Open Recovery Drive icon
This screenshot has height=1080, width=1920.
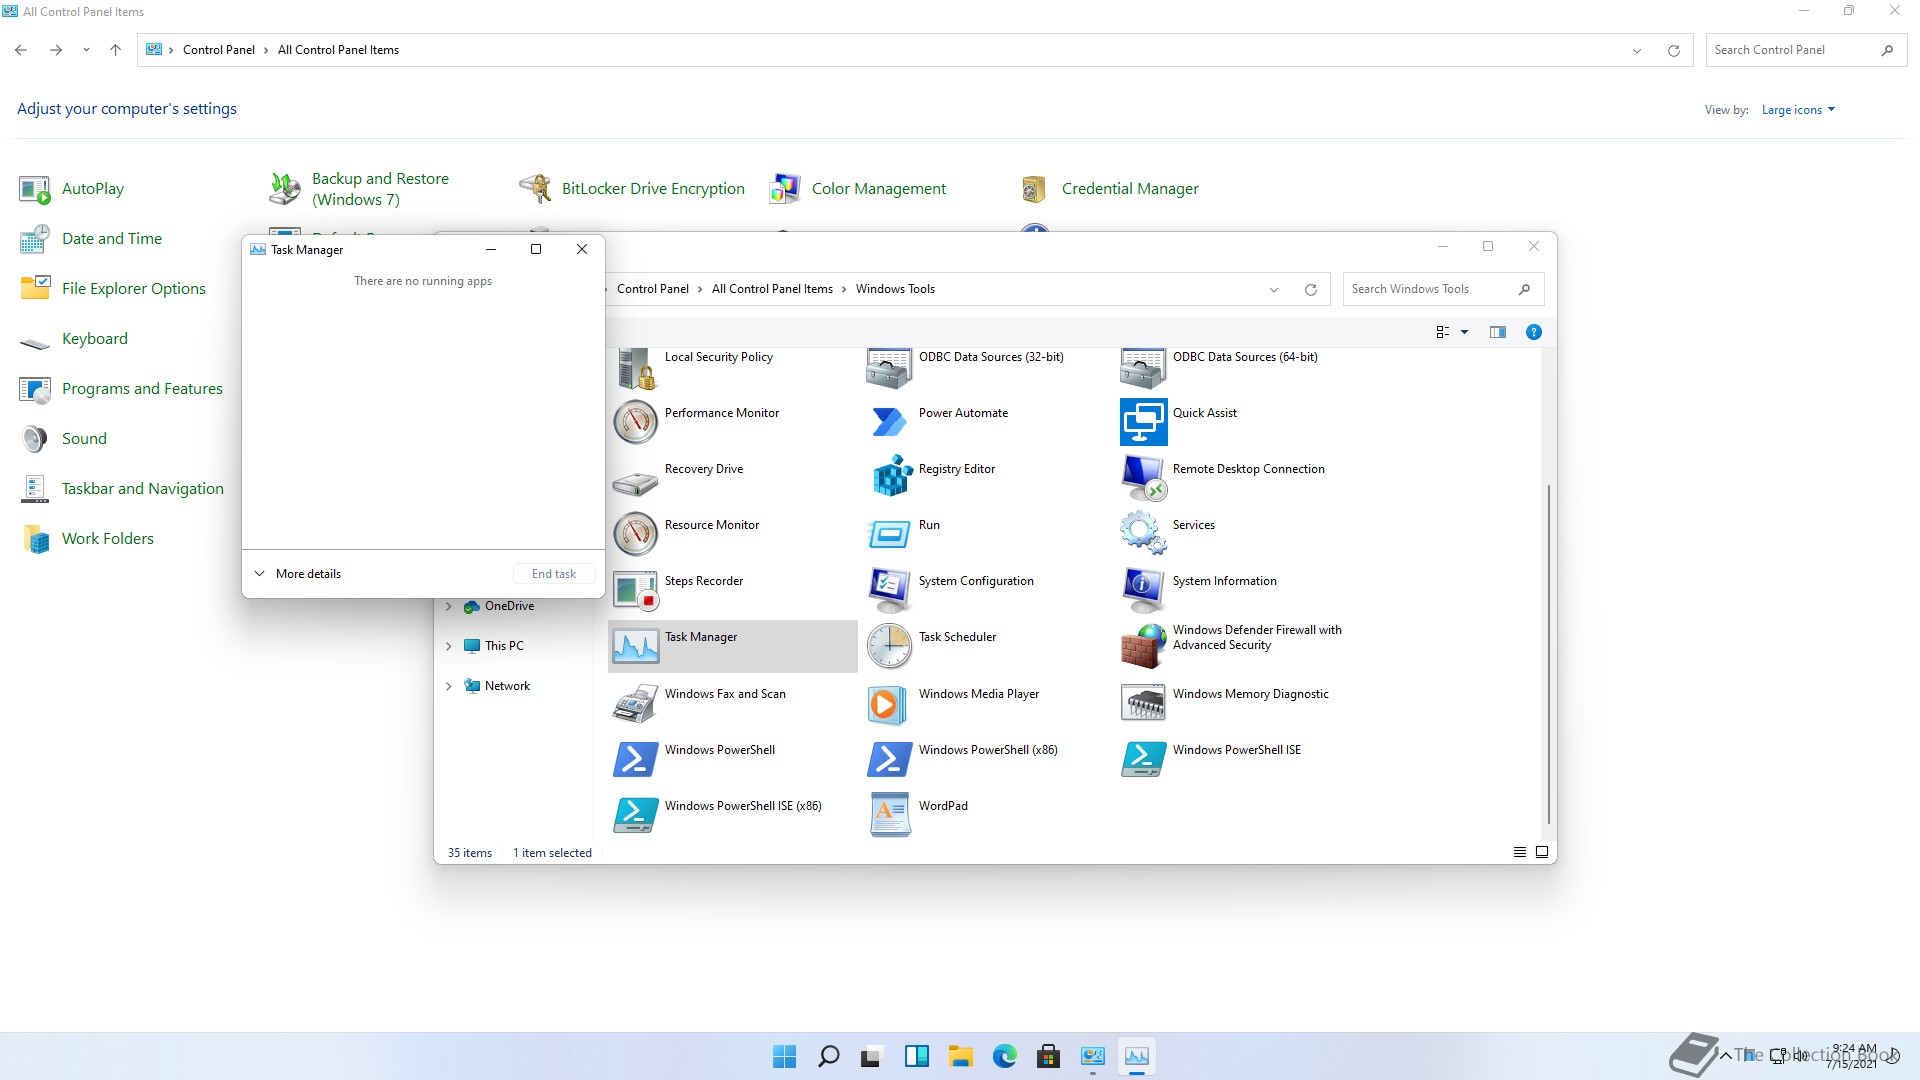click(x=636, y=483)
